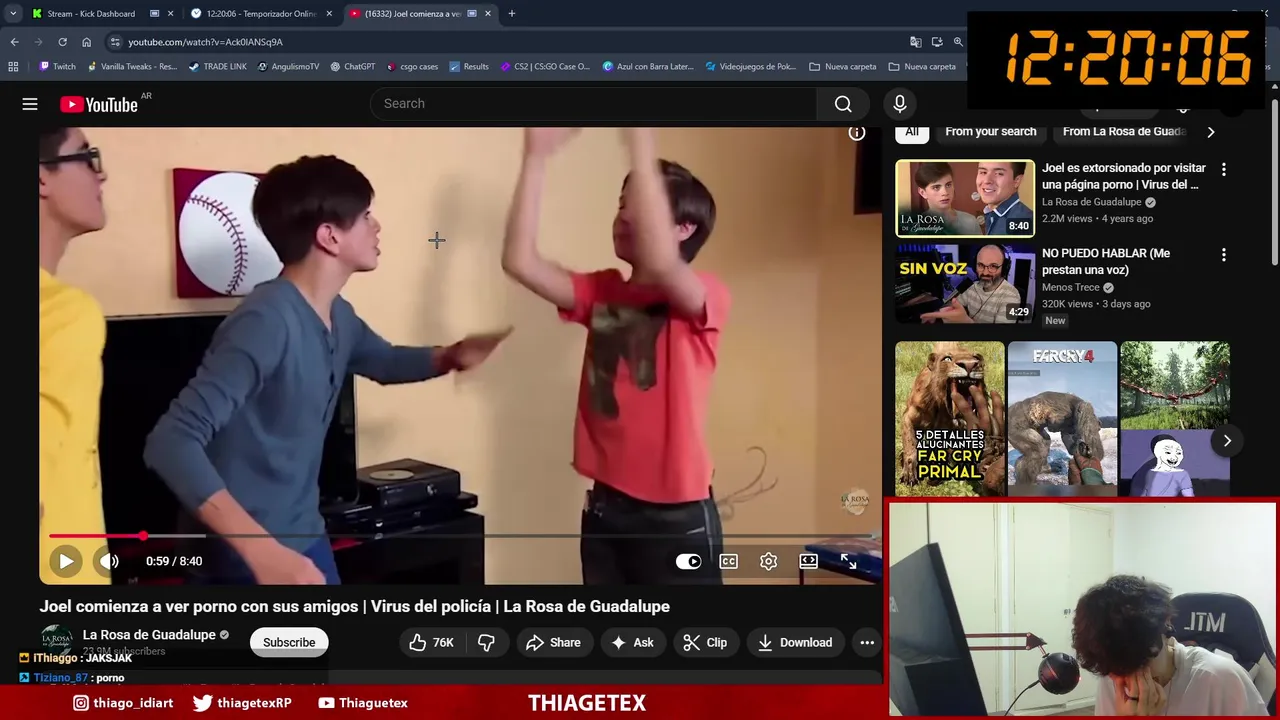Open the ChatGPT bookmark

pyautogui.click(x=352, y=67)
